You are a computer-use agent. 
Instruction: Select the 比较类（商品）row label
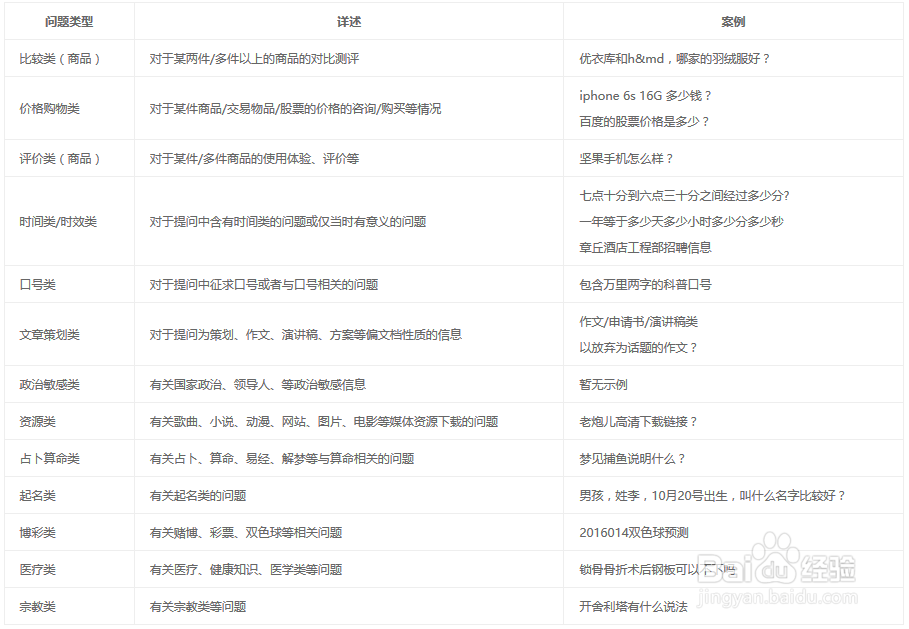pyautogui.click(x=63, y=58)
